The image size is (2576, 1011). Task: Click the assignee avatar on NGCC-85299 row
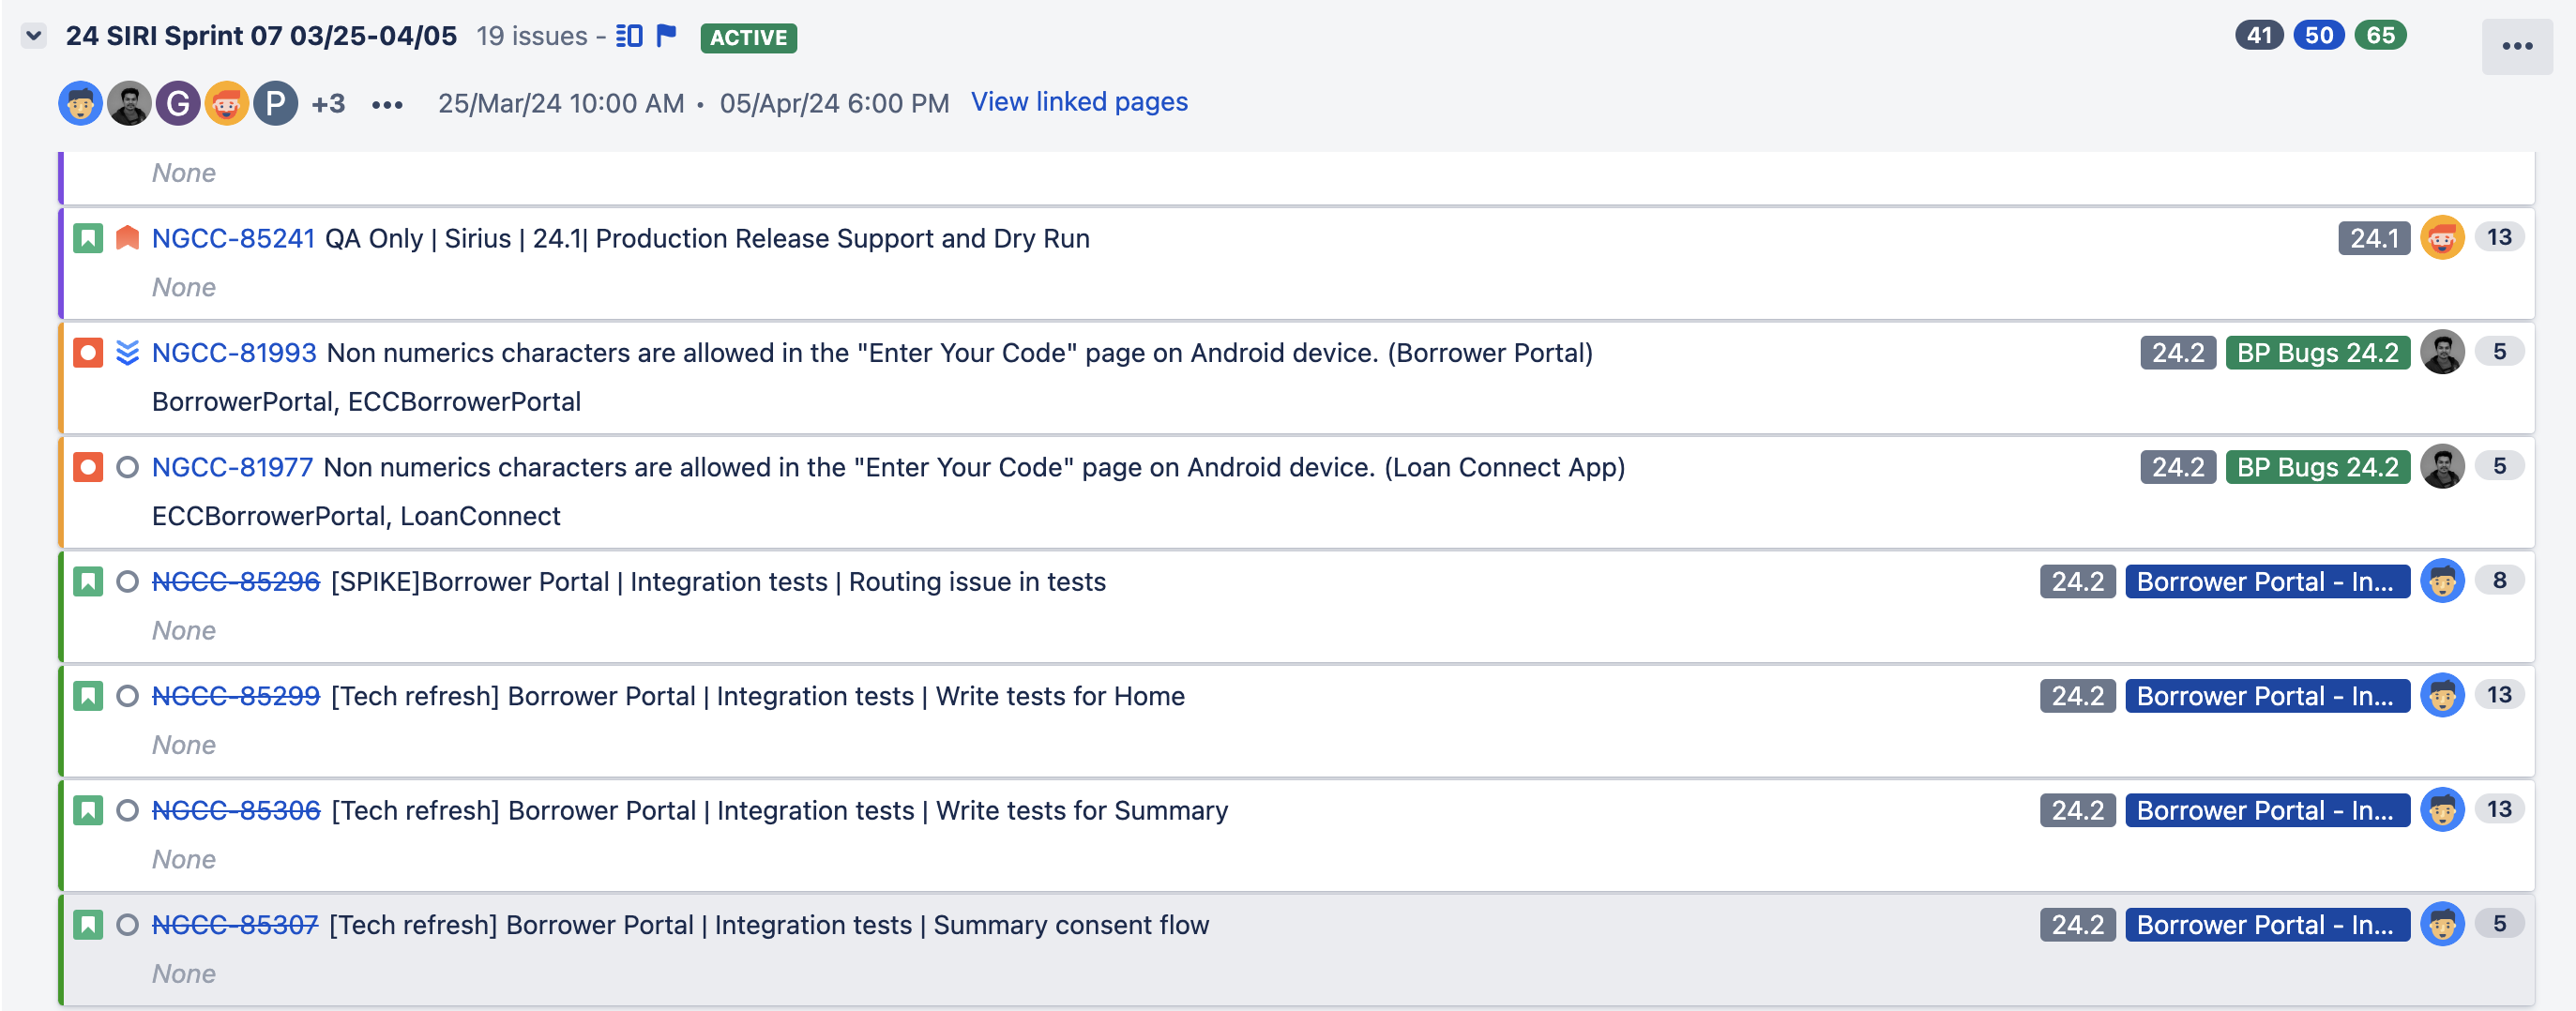(x=2441, y=696)
